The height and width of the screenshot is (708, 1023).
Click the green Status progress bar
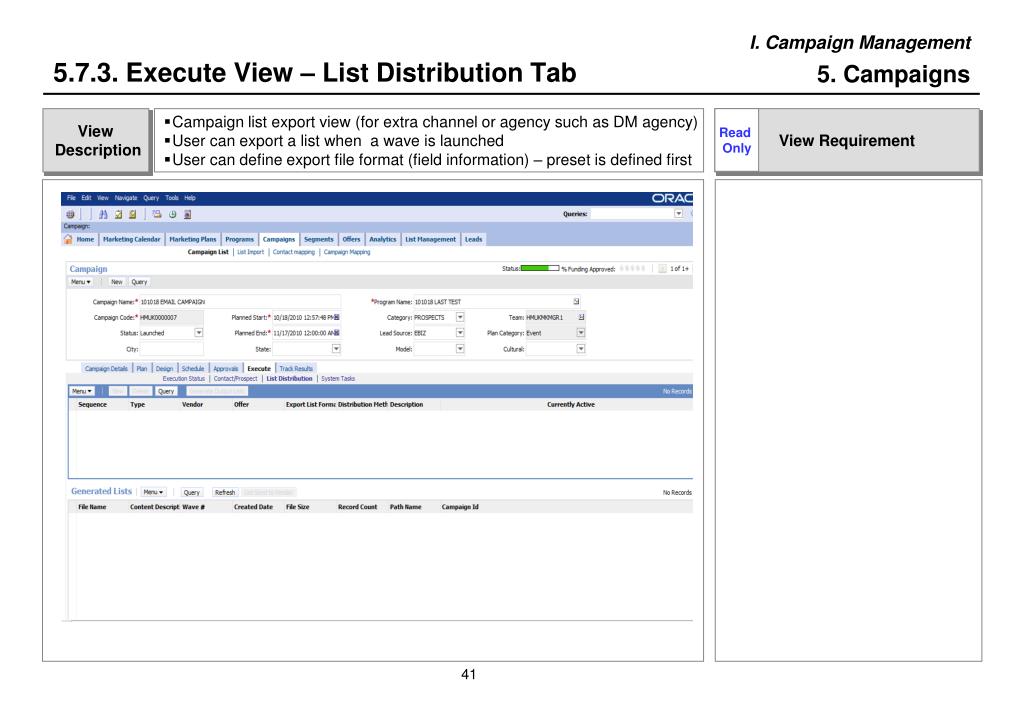point(540,268)
